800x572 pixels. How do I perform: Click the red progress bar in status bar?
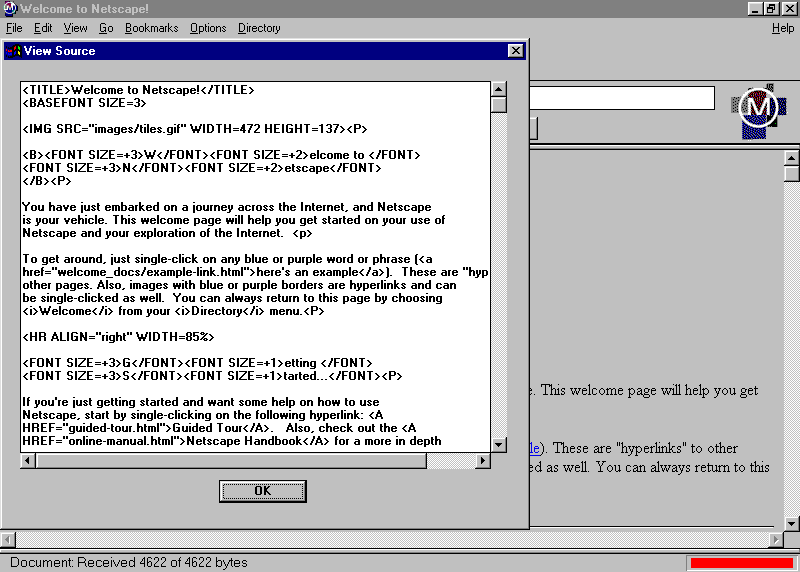pos(741,562)
